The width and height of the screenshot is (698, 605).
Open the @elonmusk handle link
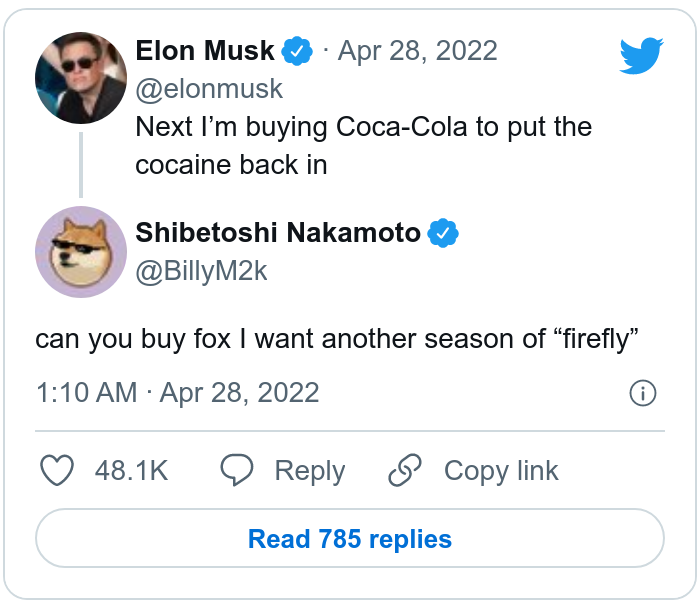pos(209,89)
